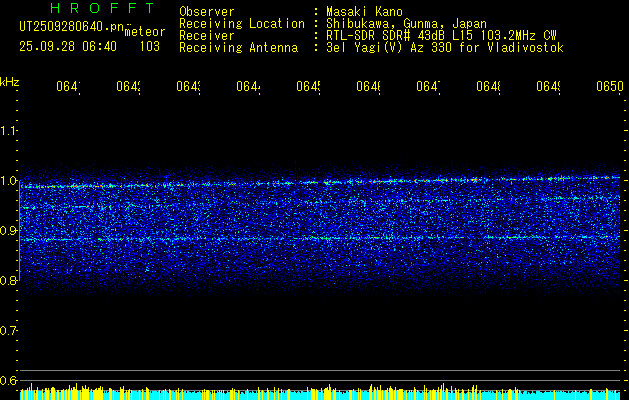Click the 1.0 frequency axis label

click(9, 181)
